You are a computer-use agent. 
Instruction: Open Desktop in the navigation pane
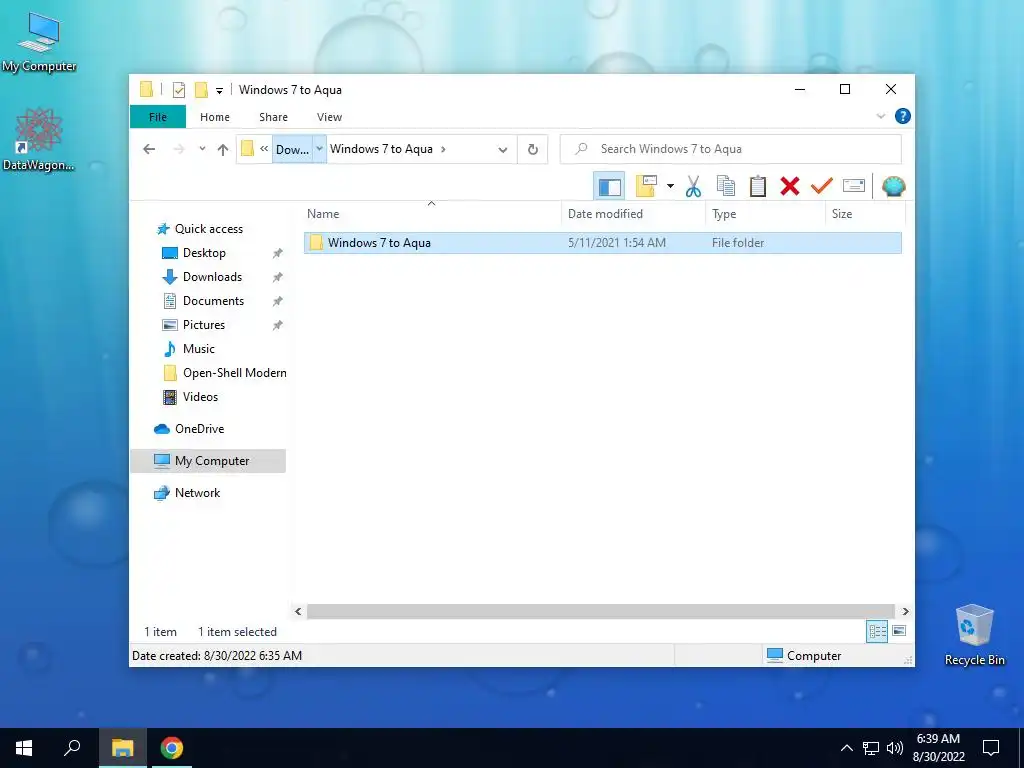click(204, 253)
